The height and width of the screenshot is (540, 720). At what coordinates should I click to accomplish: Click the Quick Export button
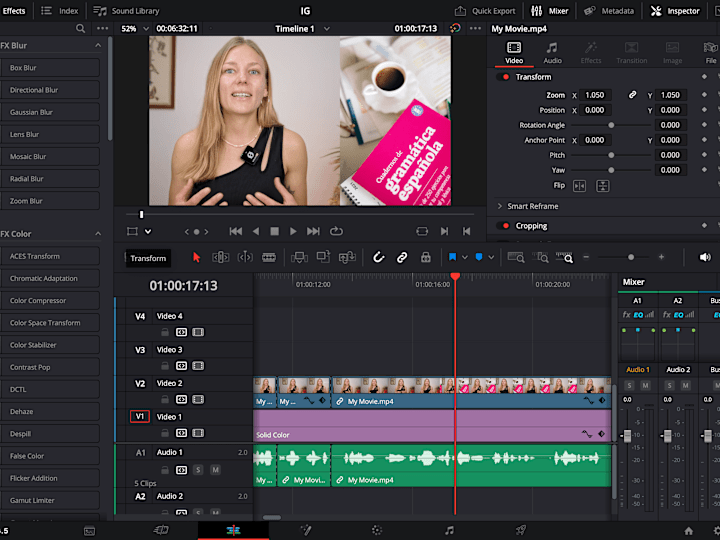(x=485, y=11)
